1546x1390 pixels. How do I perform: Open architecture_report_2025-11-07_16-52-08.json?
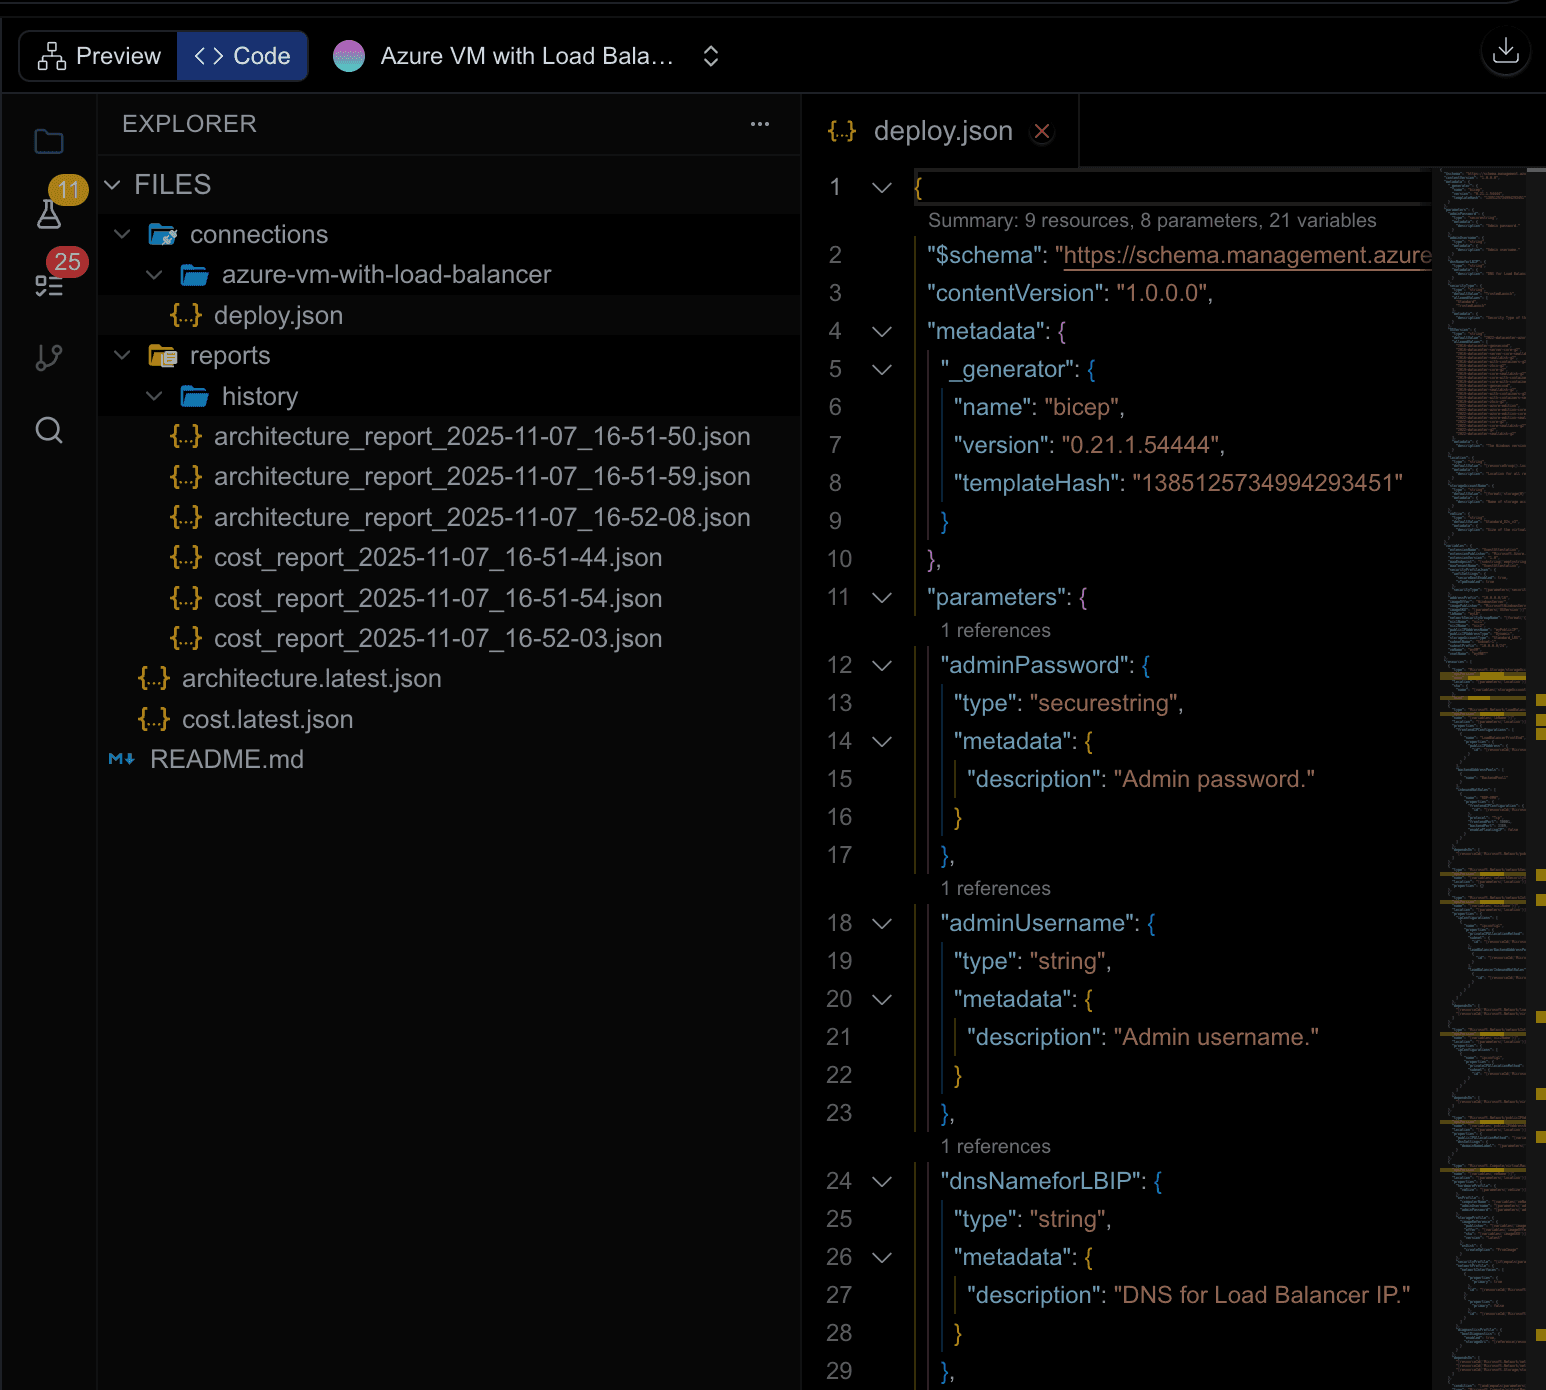(449, 517)
